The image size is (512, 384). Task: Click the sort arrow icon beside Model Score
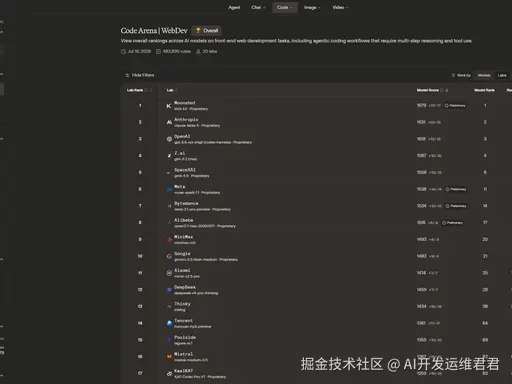(x=447, y=90)
